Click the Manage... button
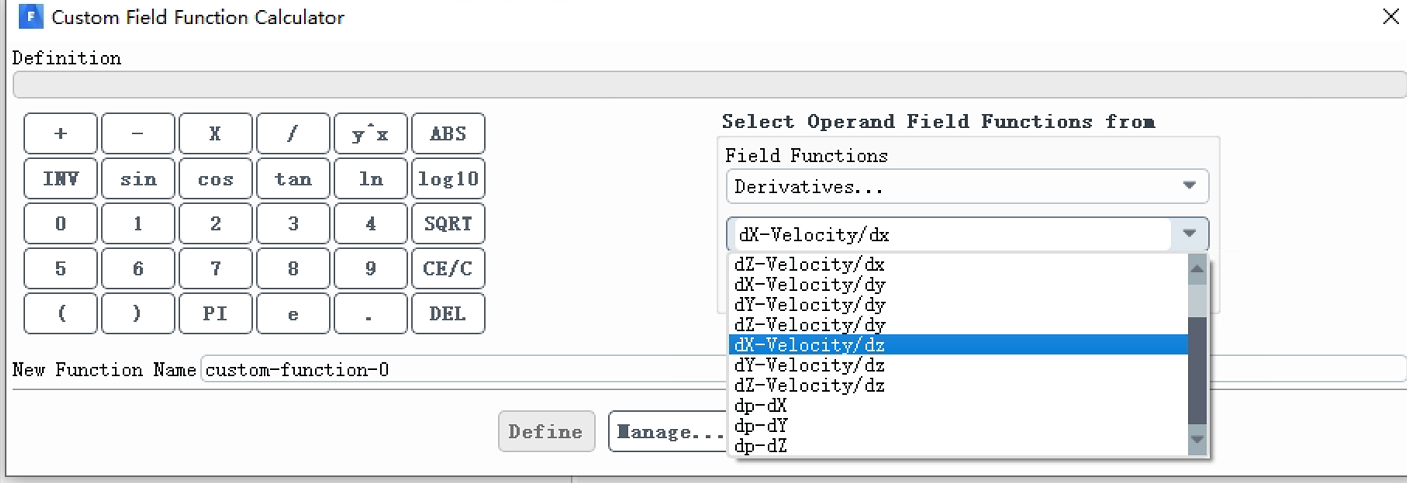1407x483 pixels. point(668,432)
